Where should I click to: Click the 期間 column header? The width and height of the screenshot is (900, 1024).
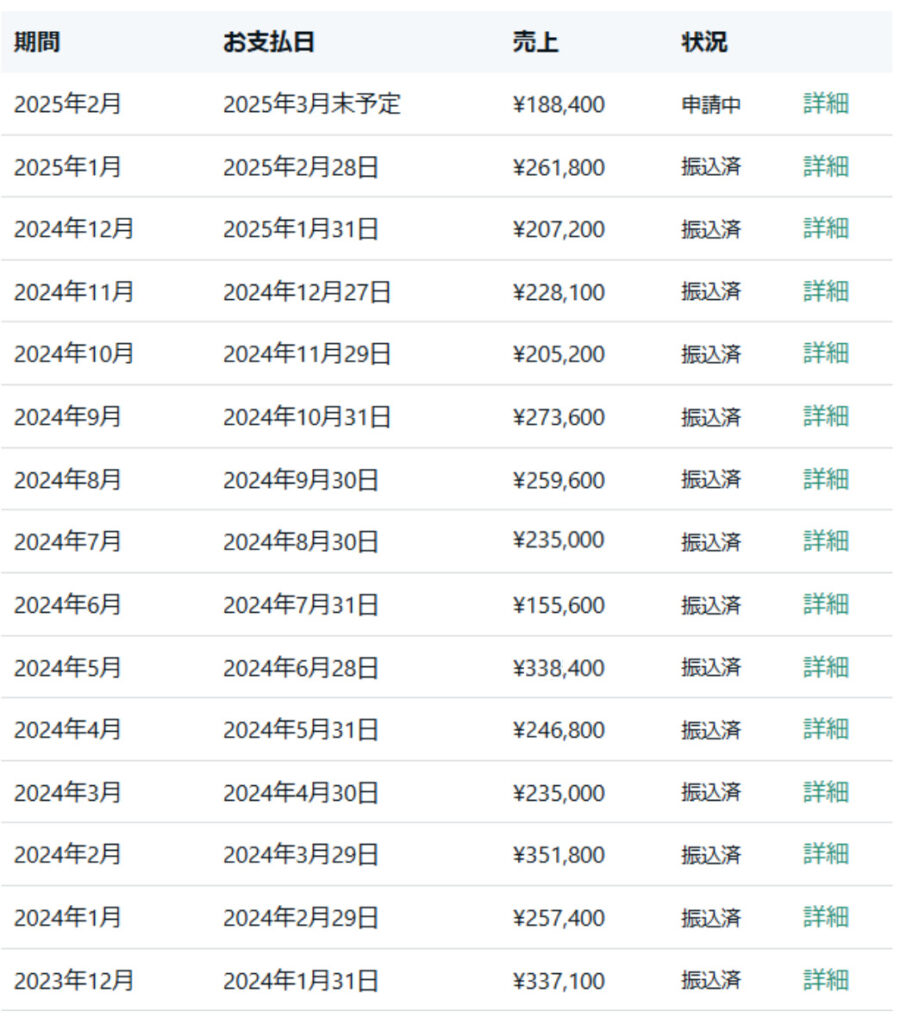(x=37, y=42)
